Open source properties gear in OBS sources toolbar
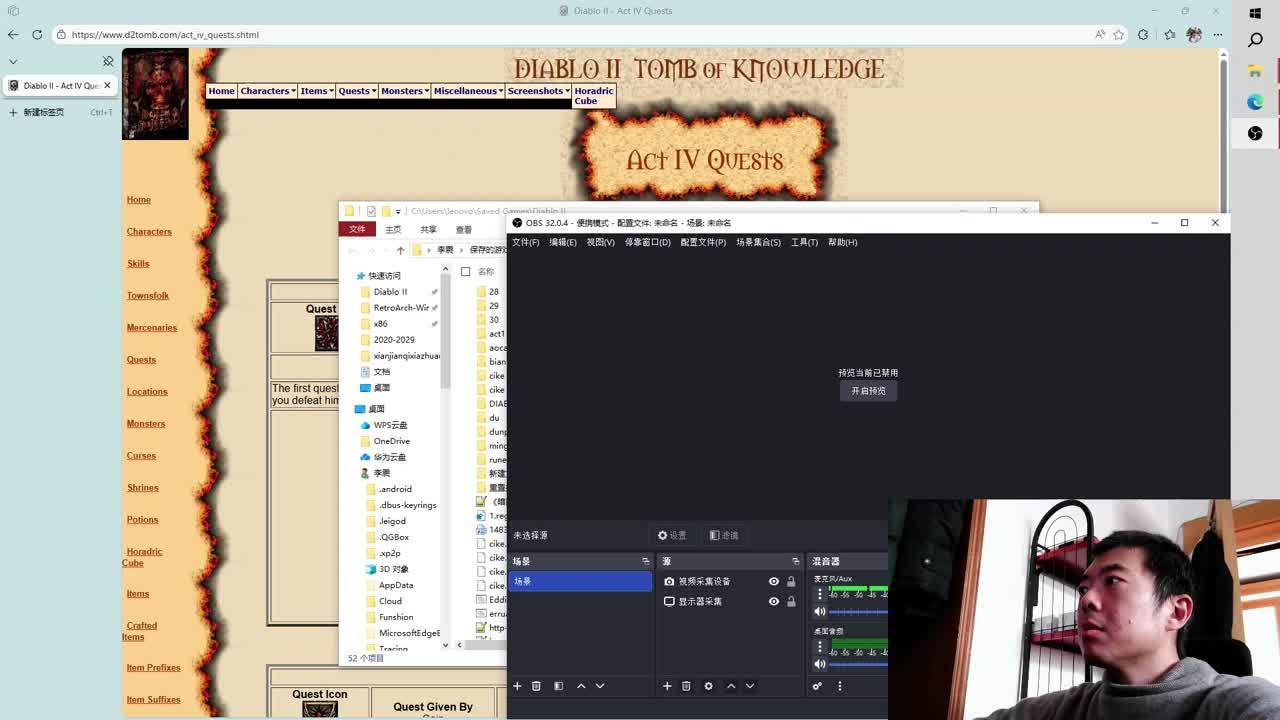 click(x=709, y=686)
